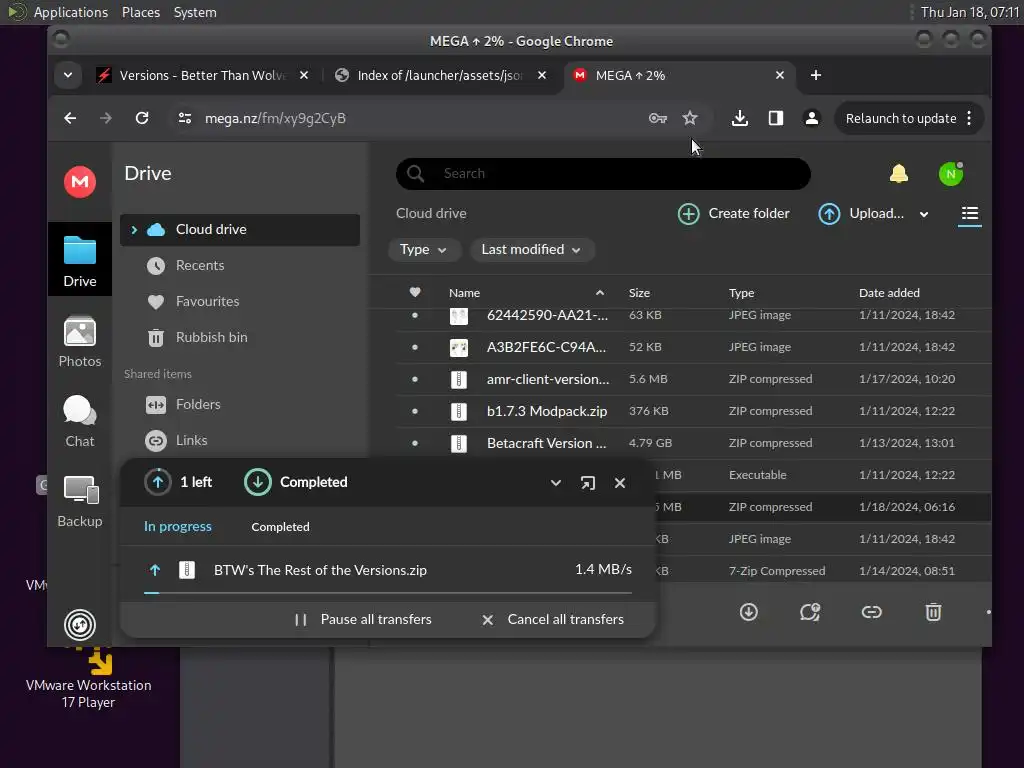Select the A3B2FE6C-C94A... image file
The image size is (1024, 768).
point(693,347)
